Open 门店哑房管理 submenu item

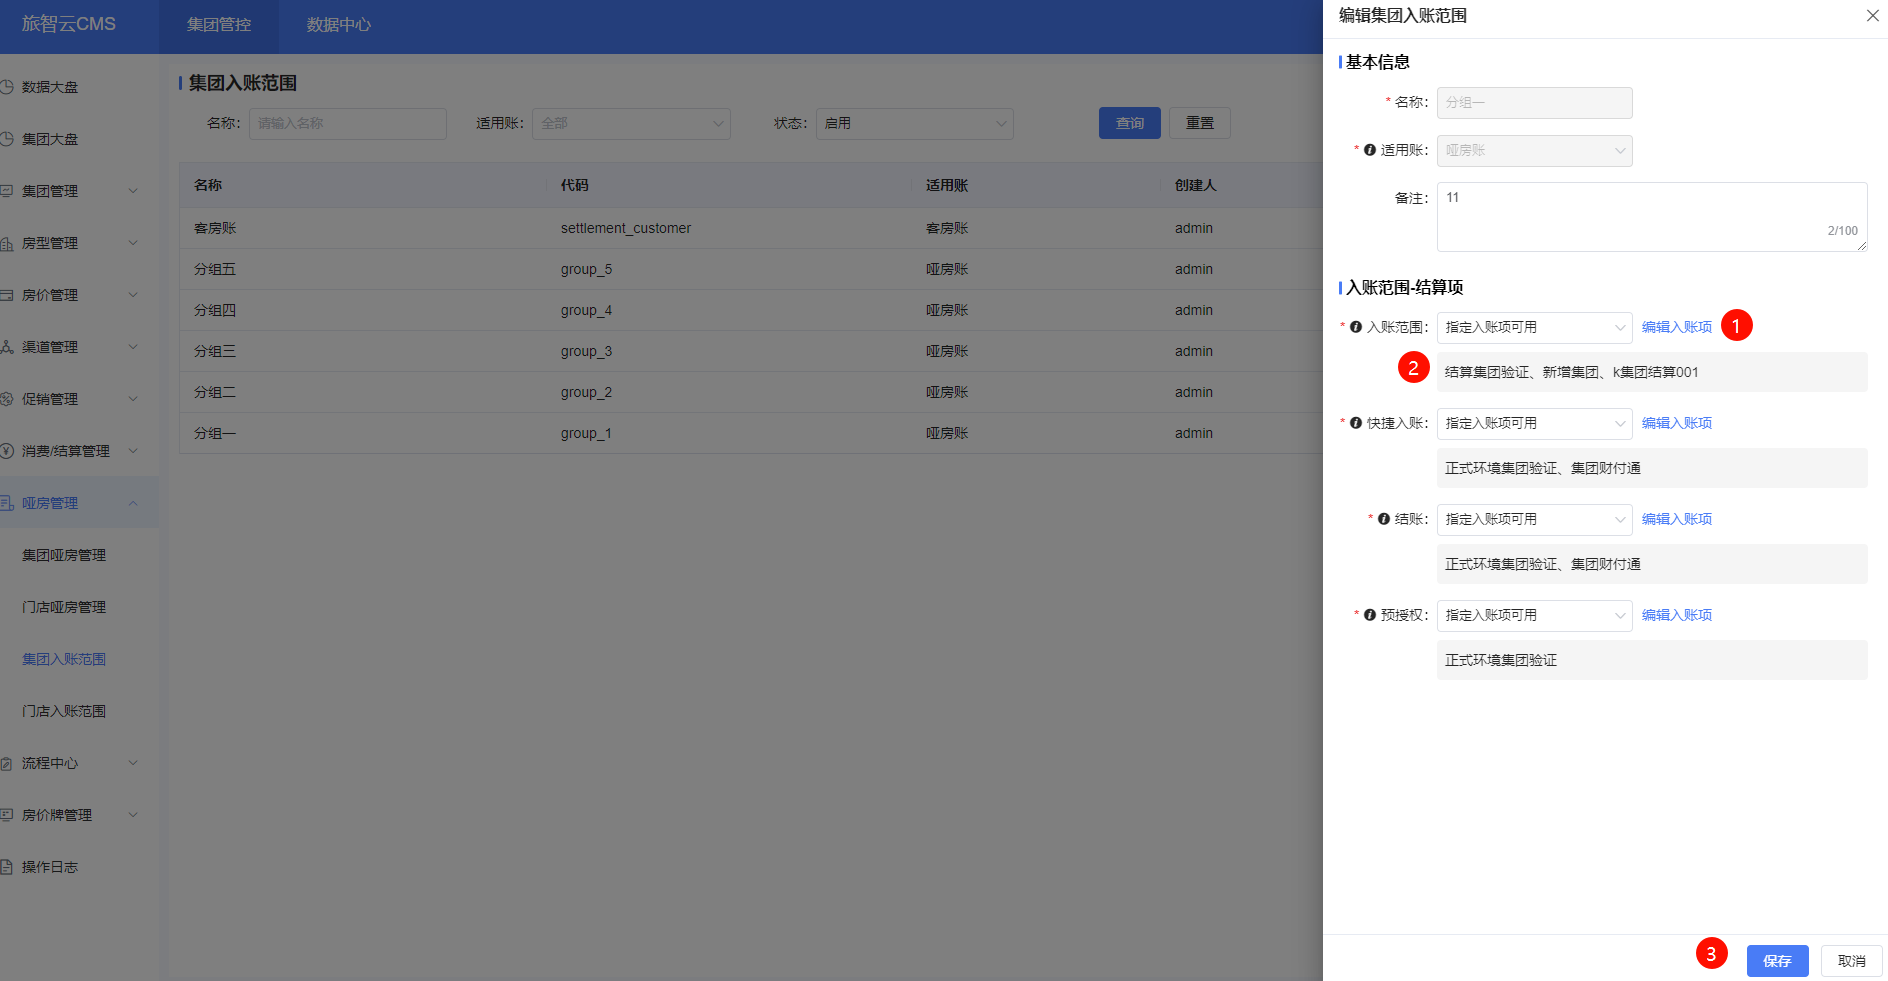pos(64,607)
